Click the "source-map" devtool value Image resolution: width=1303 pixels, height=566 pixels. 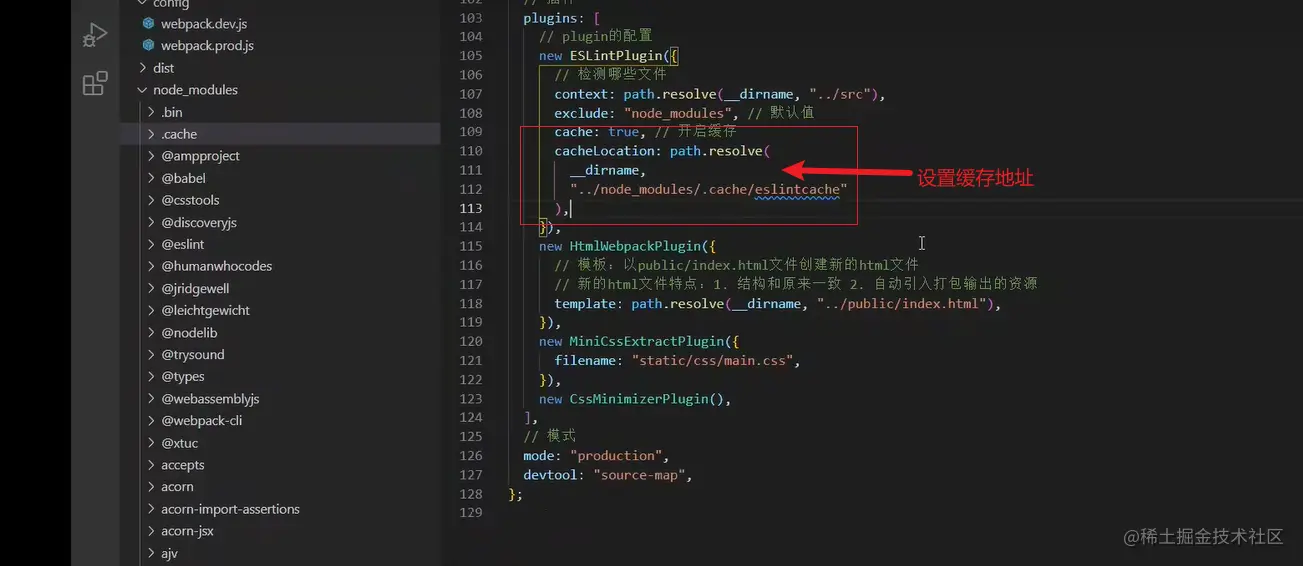pos(639,474)
